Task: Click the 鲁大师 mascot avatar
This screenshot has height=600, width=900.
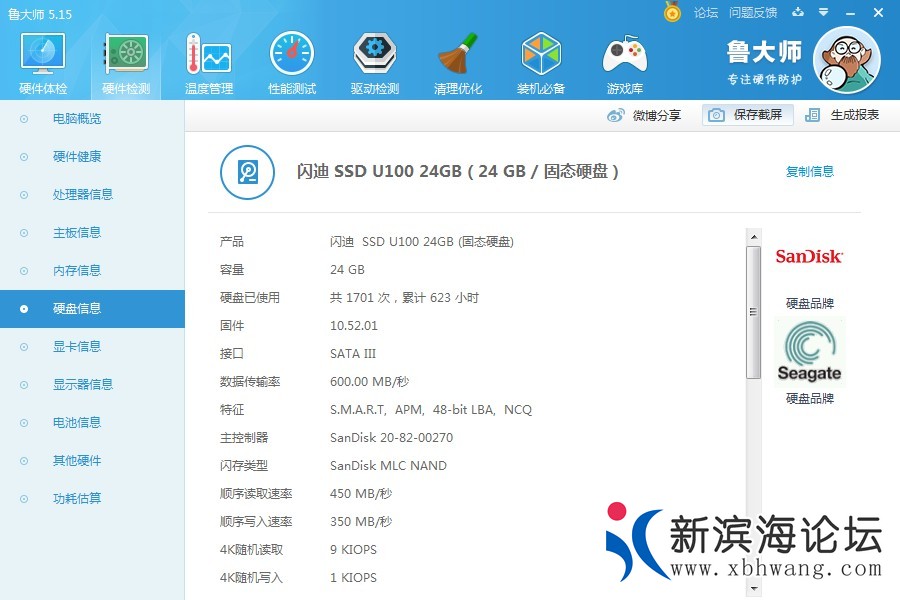Action: tap(846, 60)
